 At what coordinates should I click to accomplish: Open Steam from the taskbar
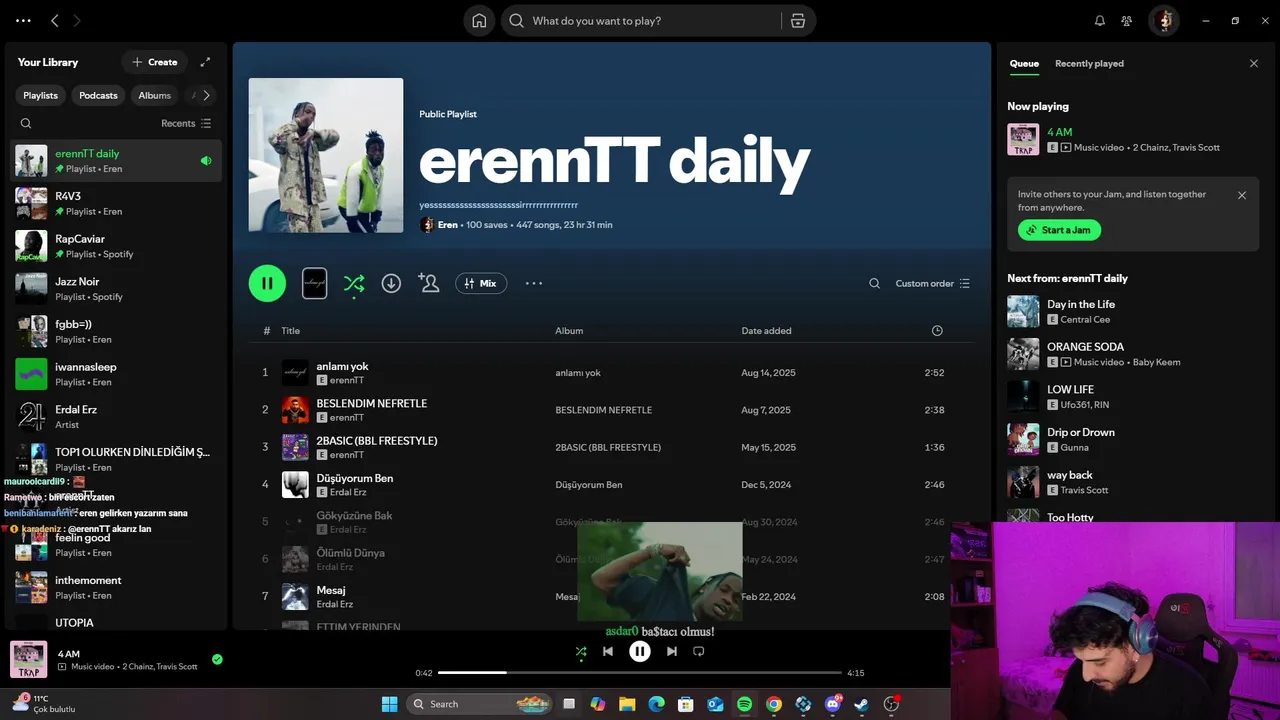pyautogui.click(x=861, y=704)
